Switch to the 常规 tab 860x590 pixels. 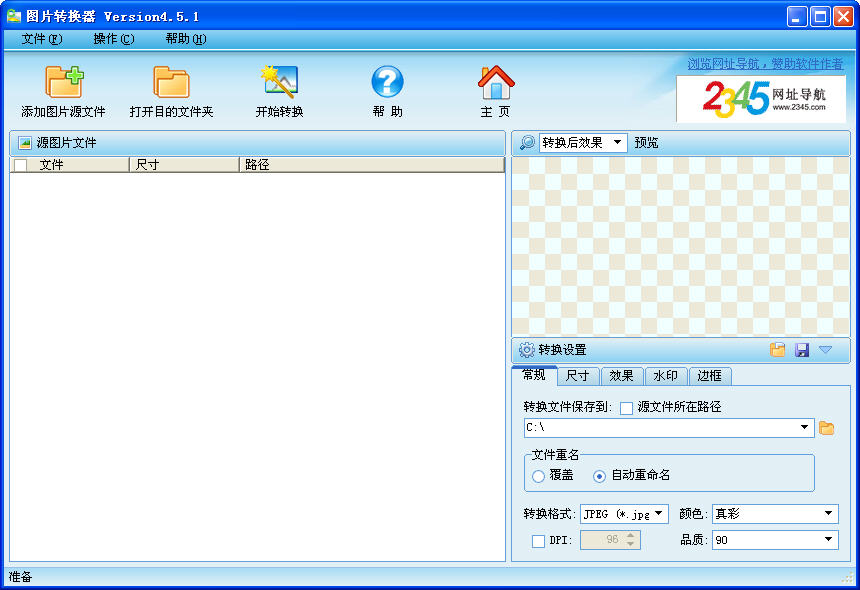tap(534, 375)
